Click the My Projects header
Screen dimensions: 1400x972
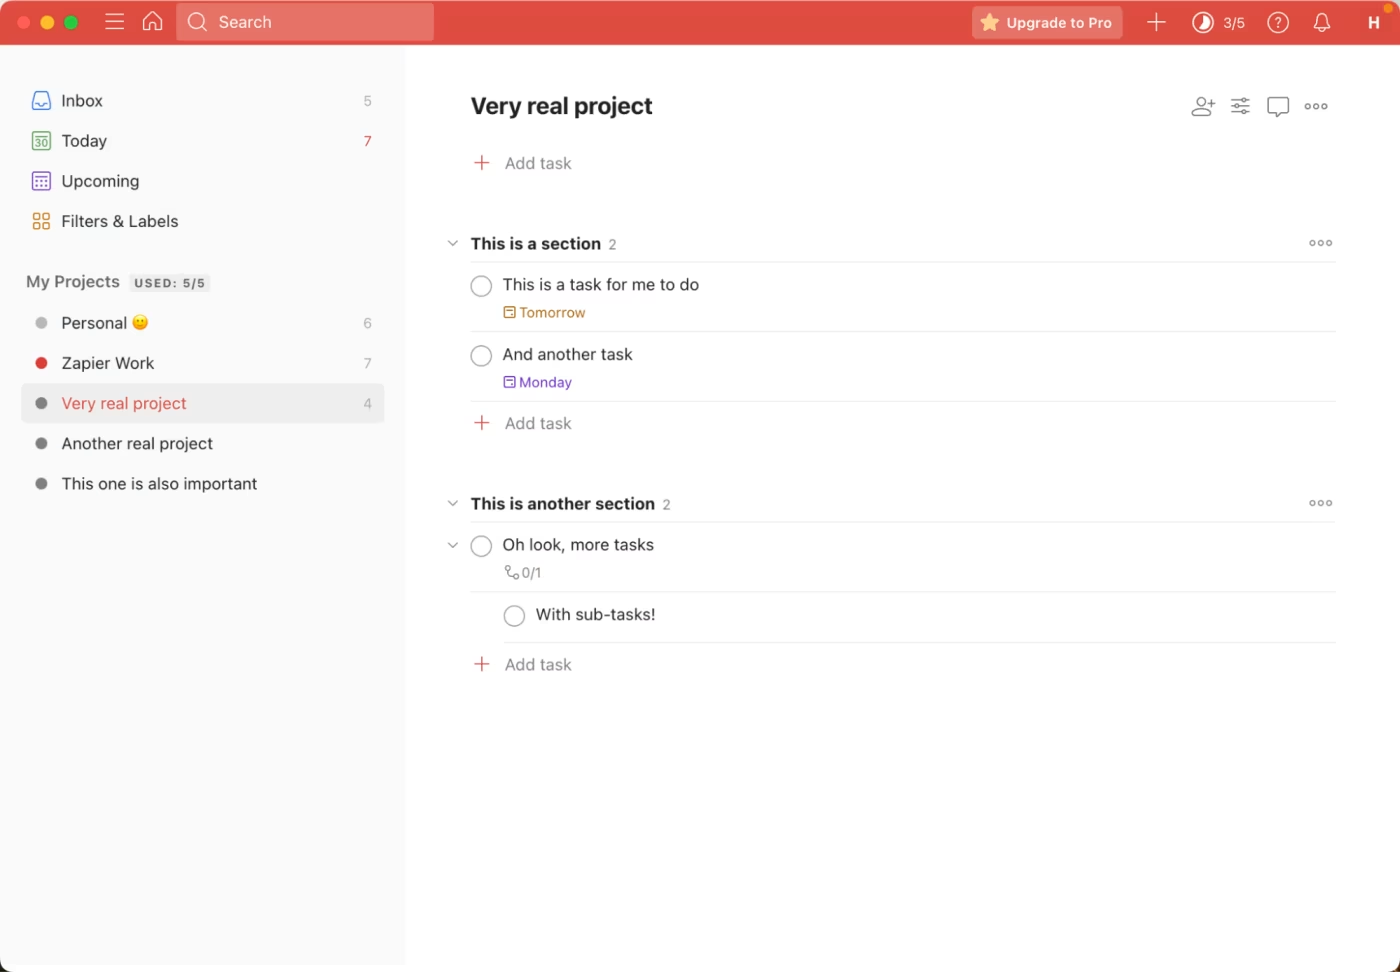73,282
